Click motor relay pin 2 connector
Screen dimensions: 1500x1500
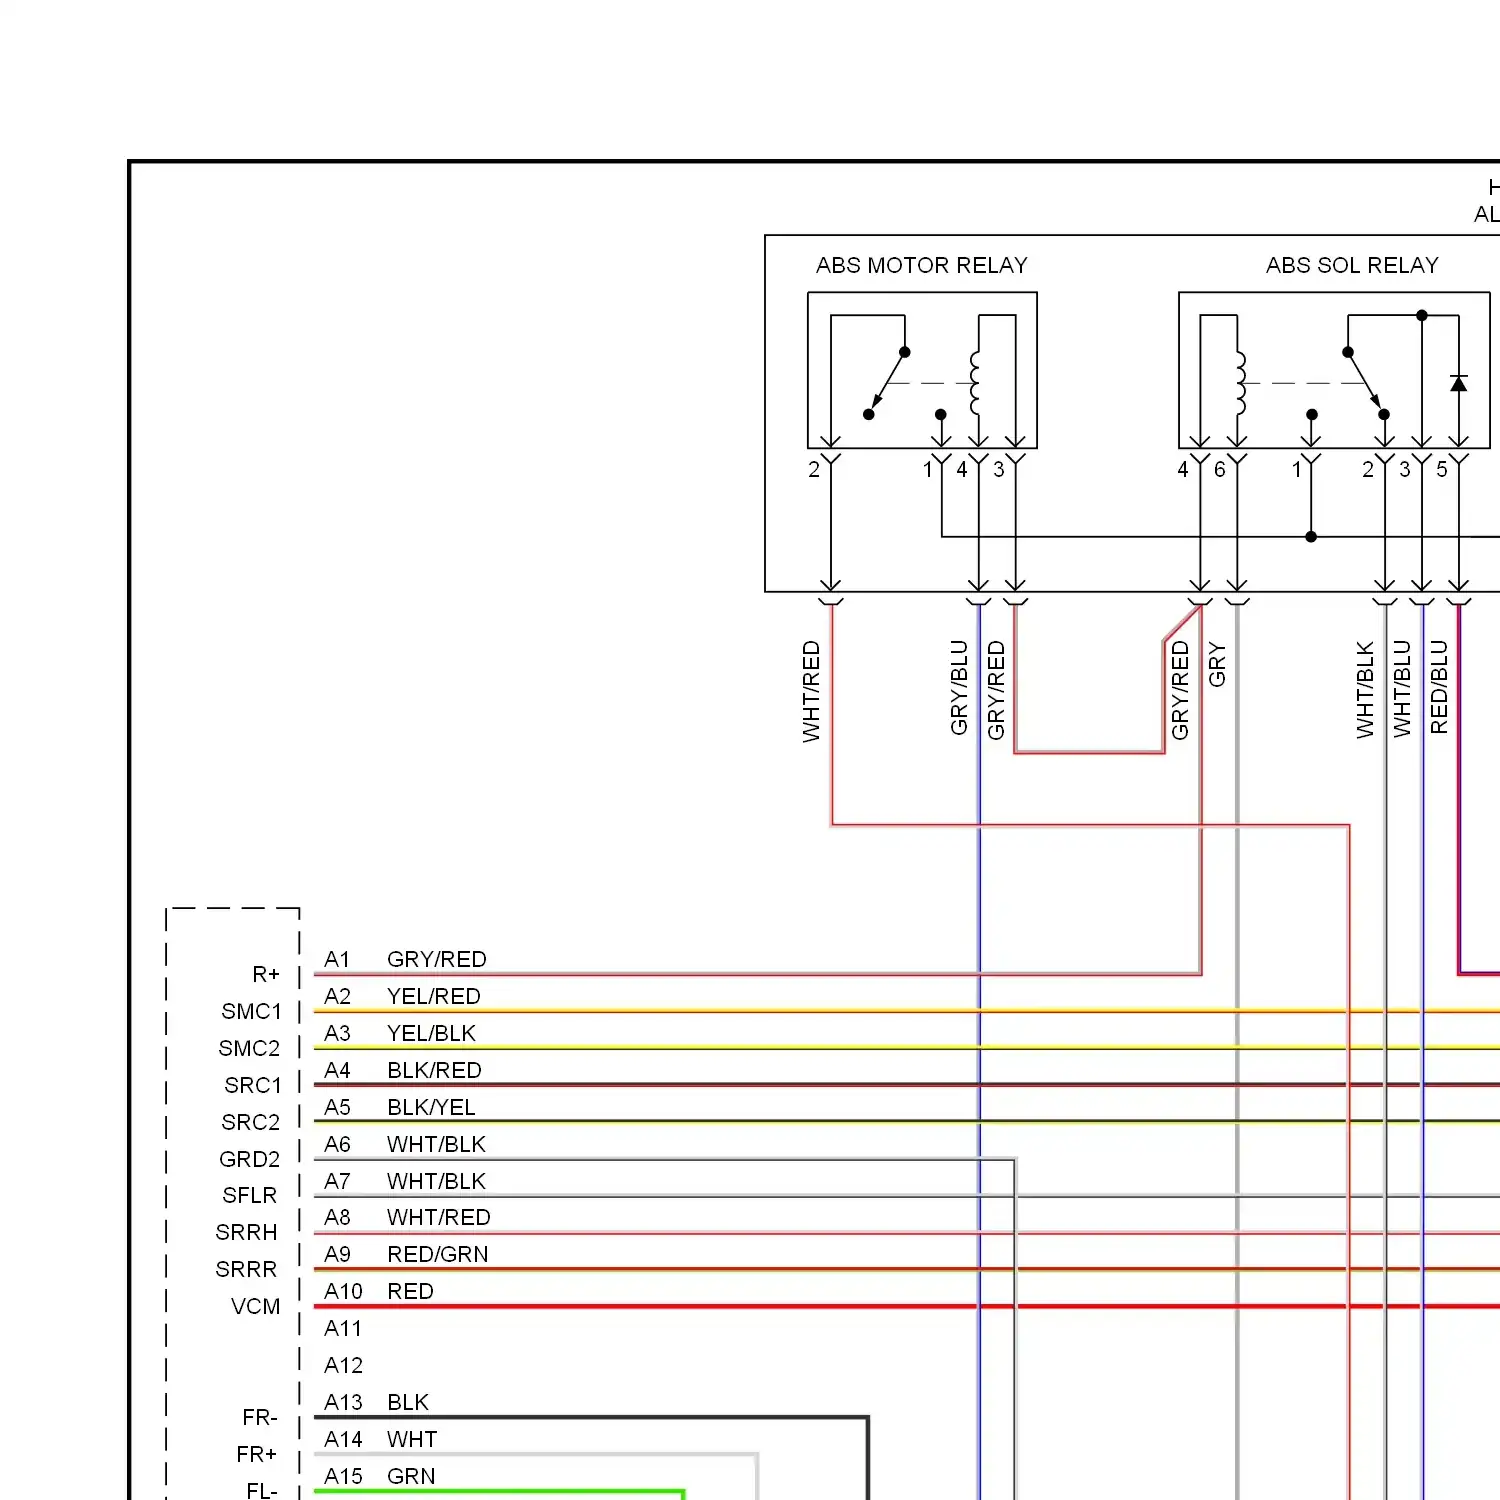pos(831,461)
